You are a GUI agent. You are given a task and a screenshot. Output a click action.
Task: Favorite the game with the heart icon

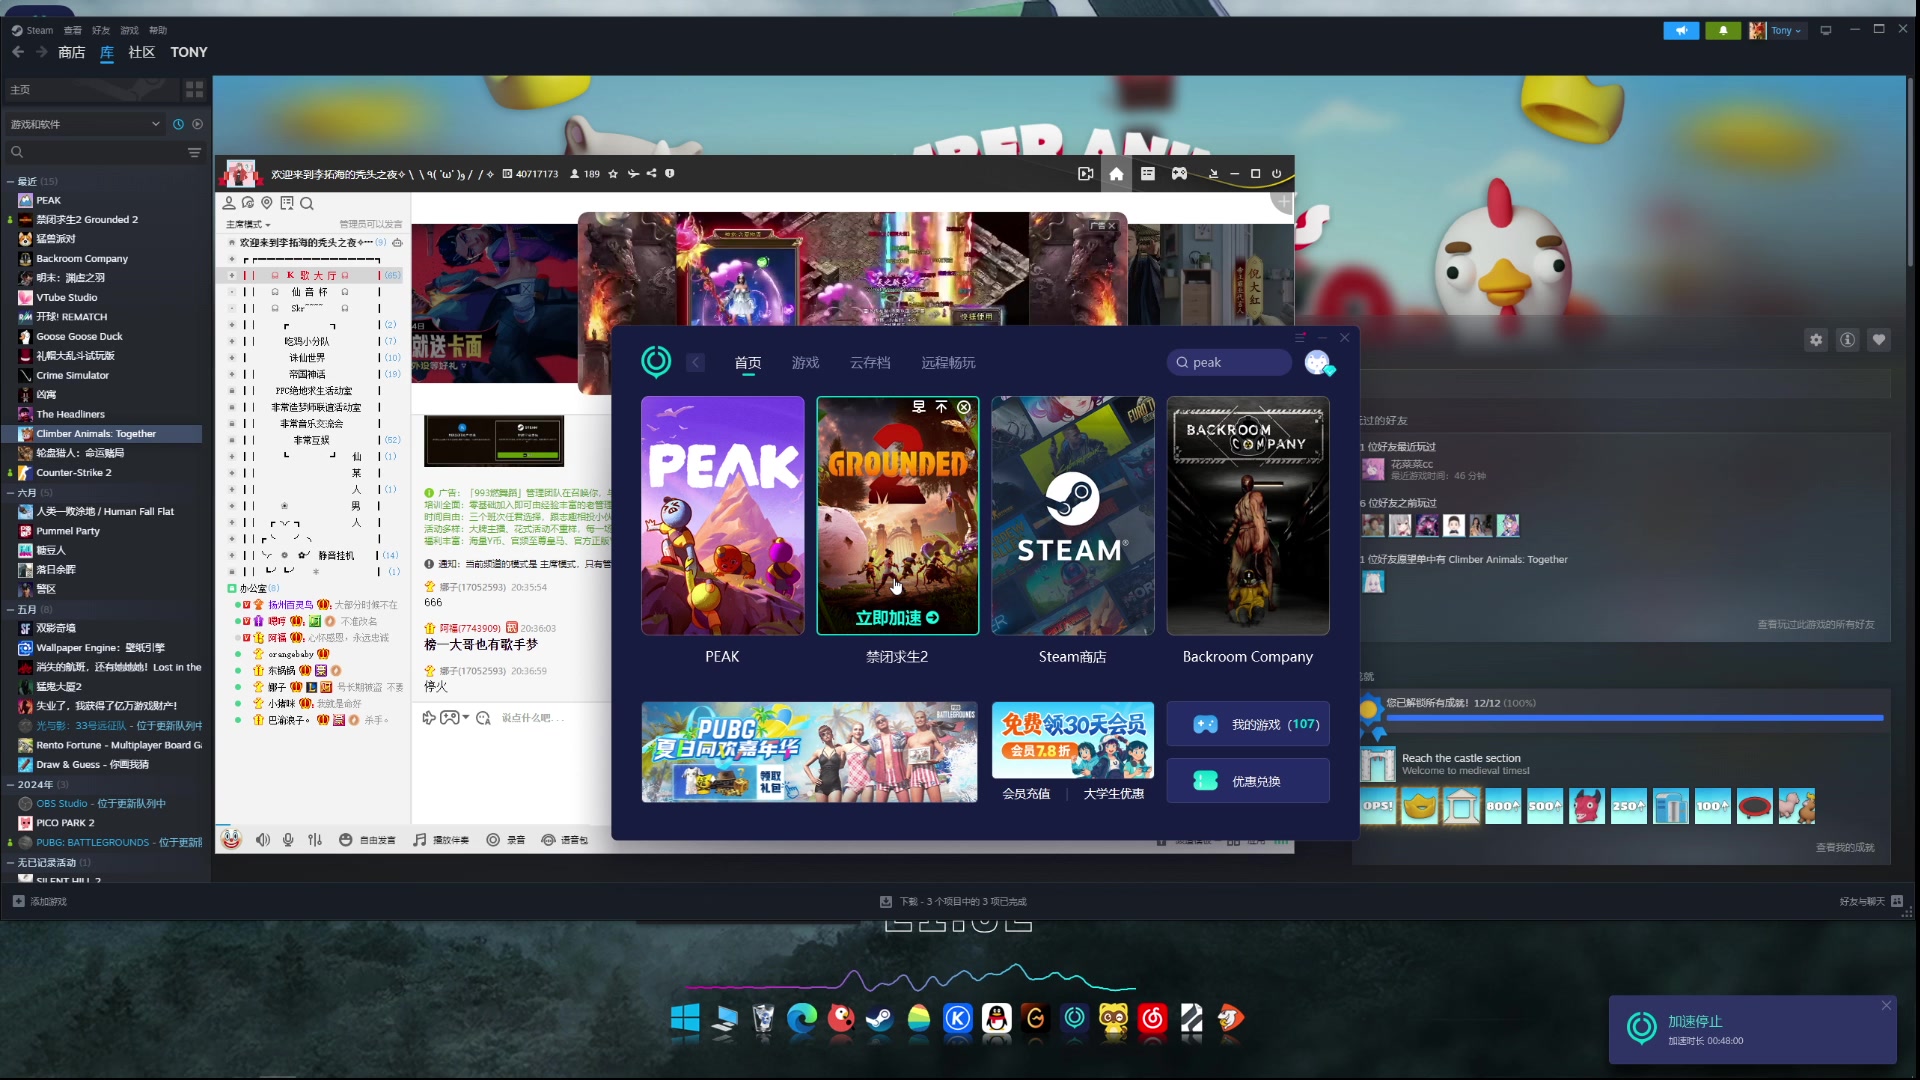(x=1879, y=340)
